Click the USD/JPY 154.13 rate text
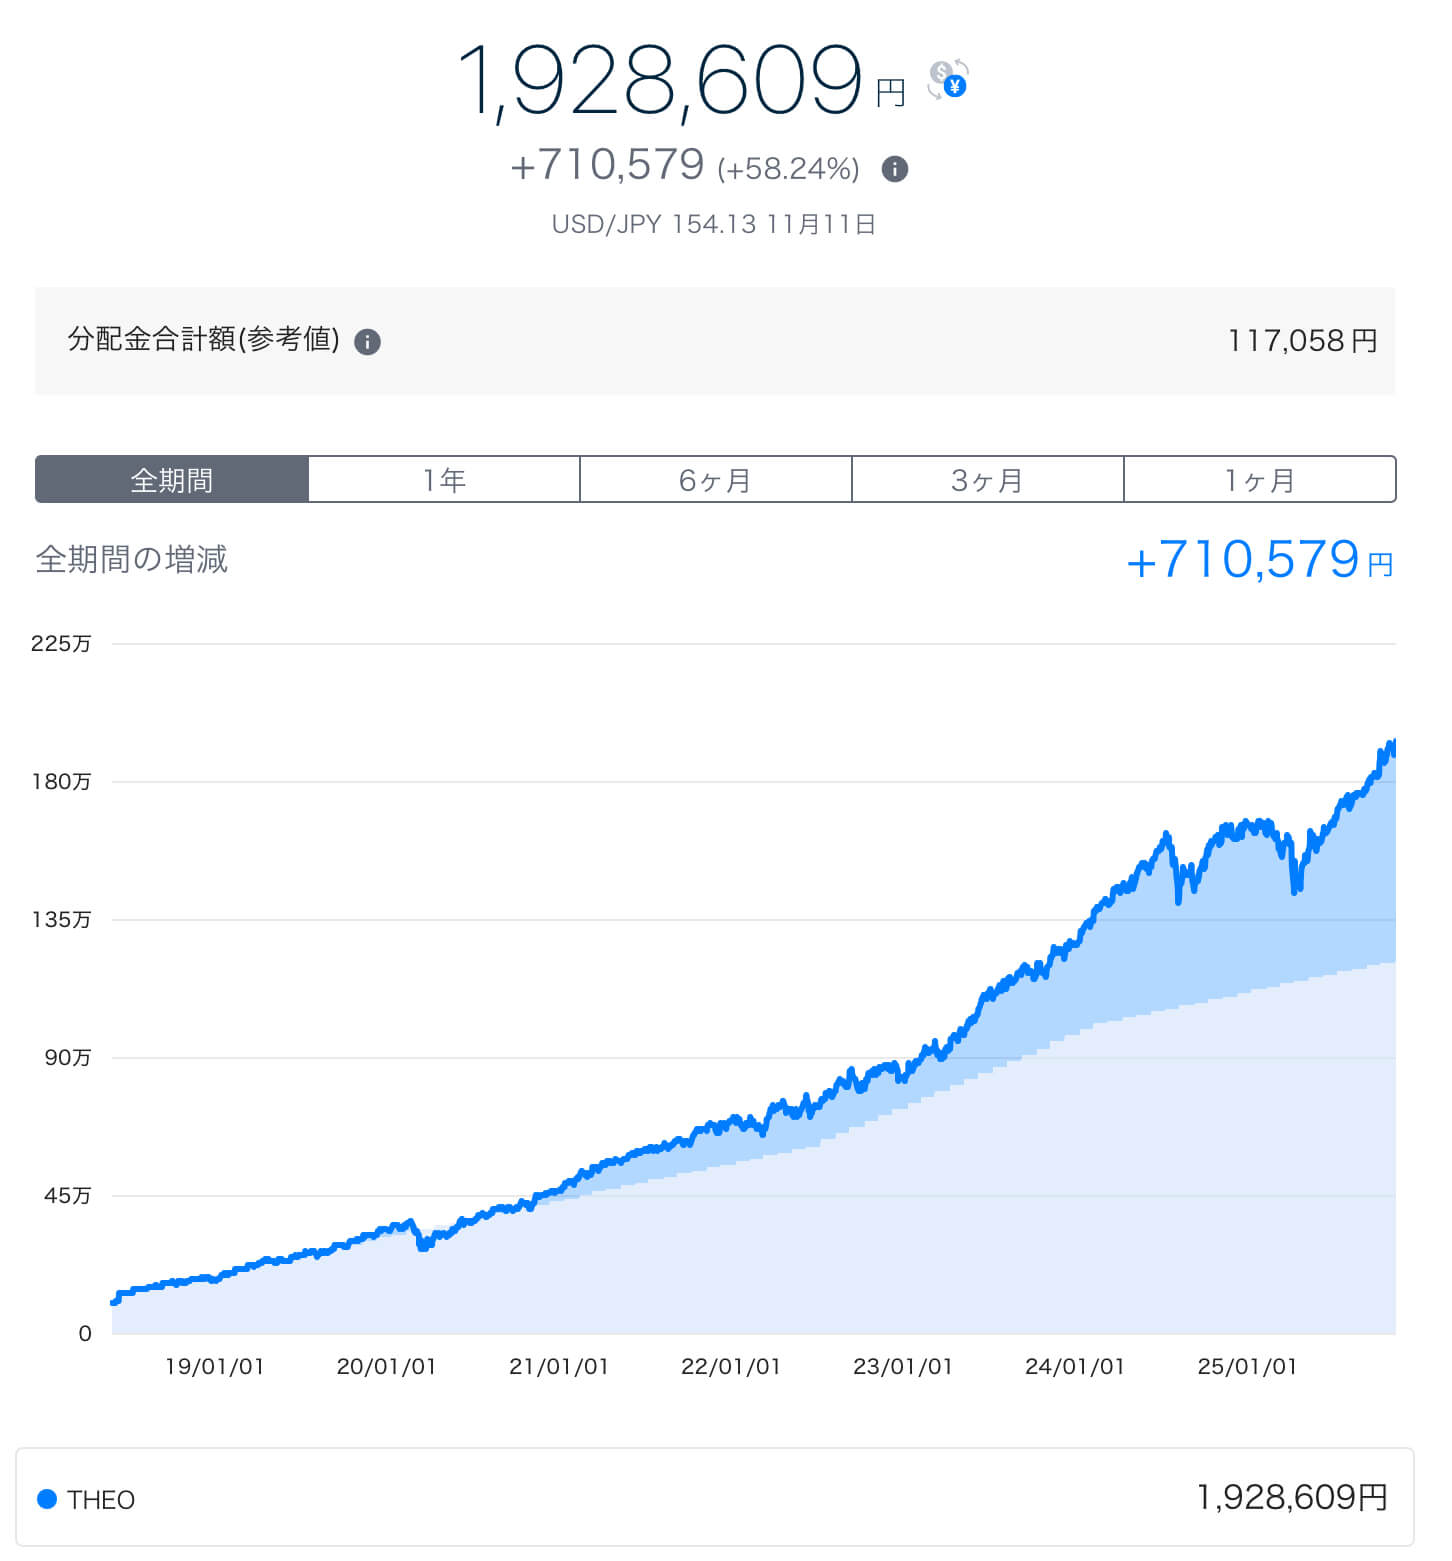1452x1561 pixels. (714, 224)
